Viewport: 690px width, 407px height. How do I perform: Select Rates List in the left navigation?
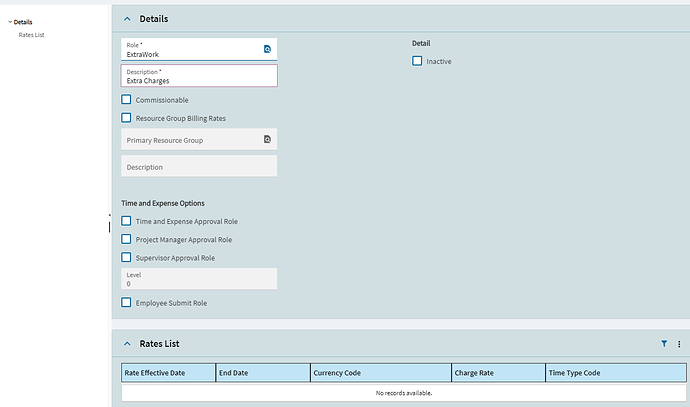tap(31, 35)
